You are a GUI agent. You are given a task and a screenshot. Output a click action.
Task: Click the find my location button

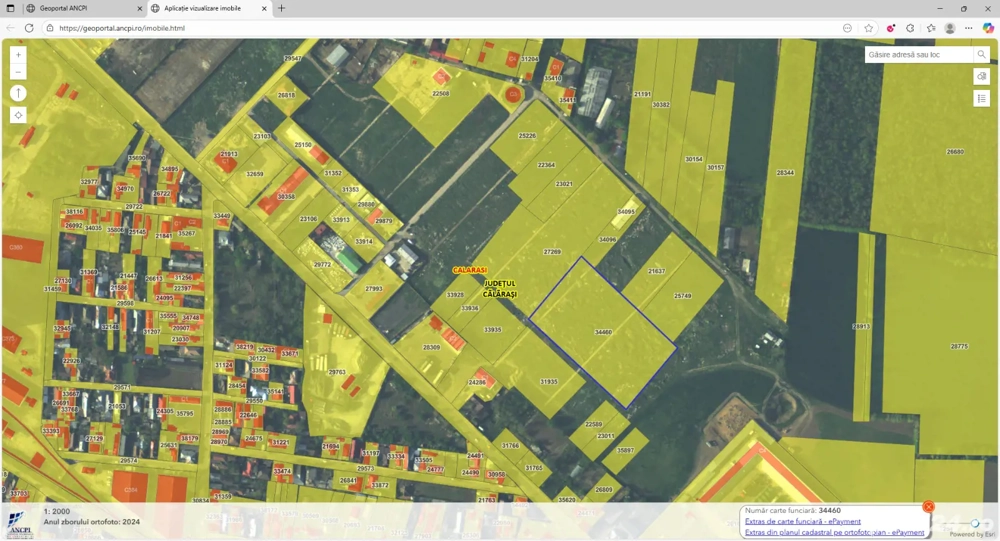click(x=18, y=115)
